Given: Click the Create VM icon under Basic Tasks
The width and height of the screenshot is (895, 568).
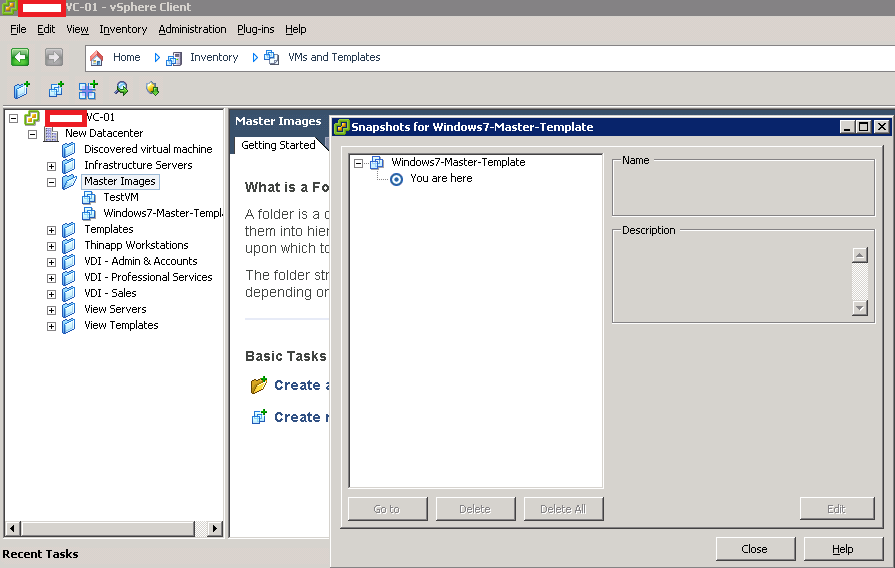Looking at the screenshot, I should 259,417.
